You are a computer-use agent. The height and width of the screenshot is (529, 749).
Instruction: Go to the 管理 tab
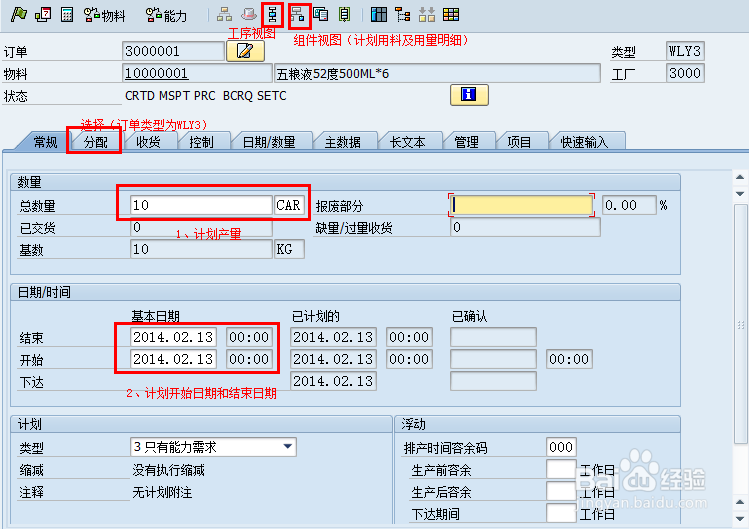click(467, 142)
